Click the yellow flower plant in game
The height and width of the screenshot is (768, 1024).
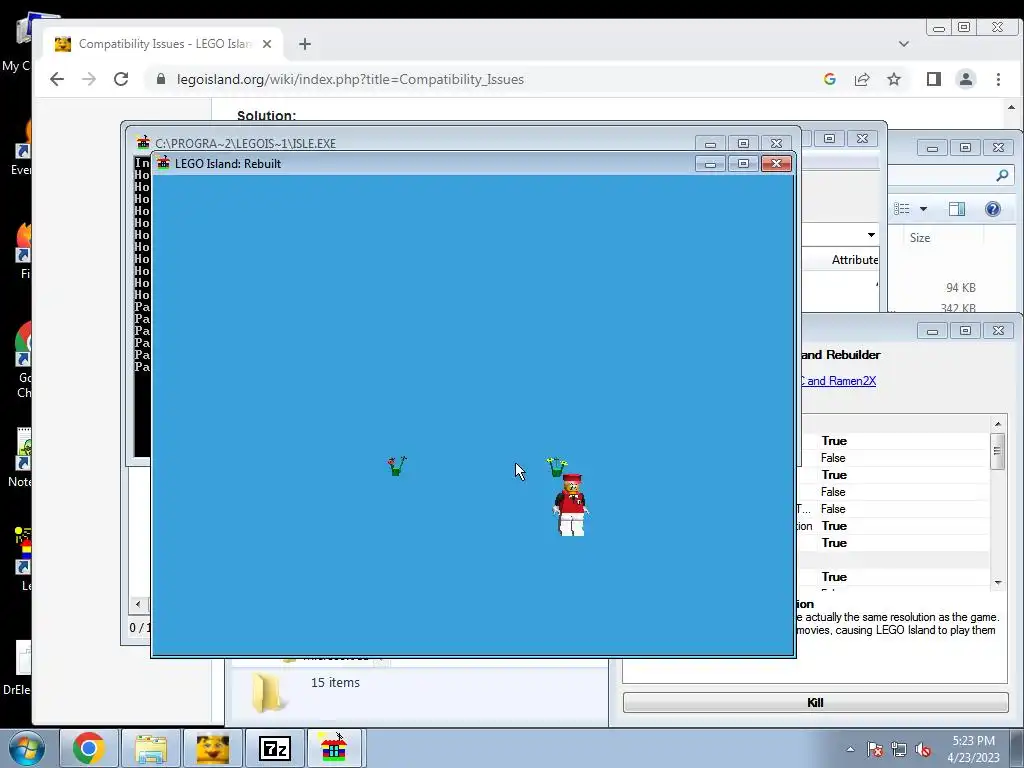556,467
